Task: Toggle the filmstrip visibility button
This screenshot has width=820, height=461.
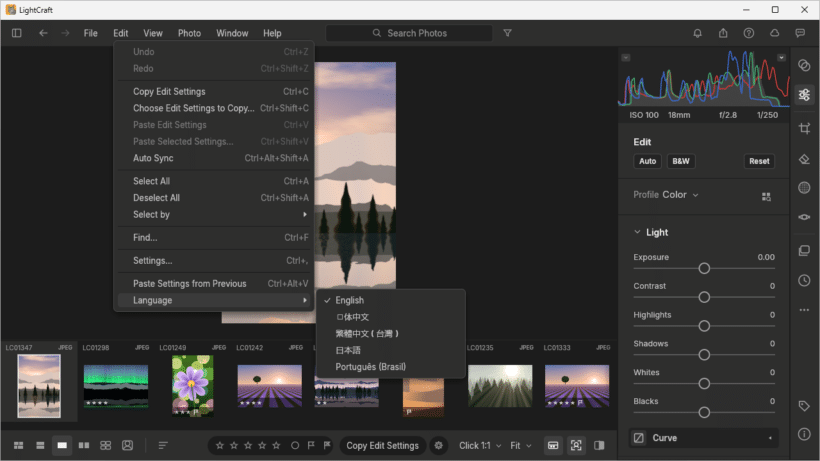Action: click(553, 445)
